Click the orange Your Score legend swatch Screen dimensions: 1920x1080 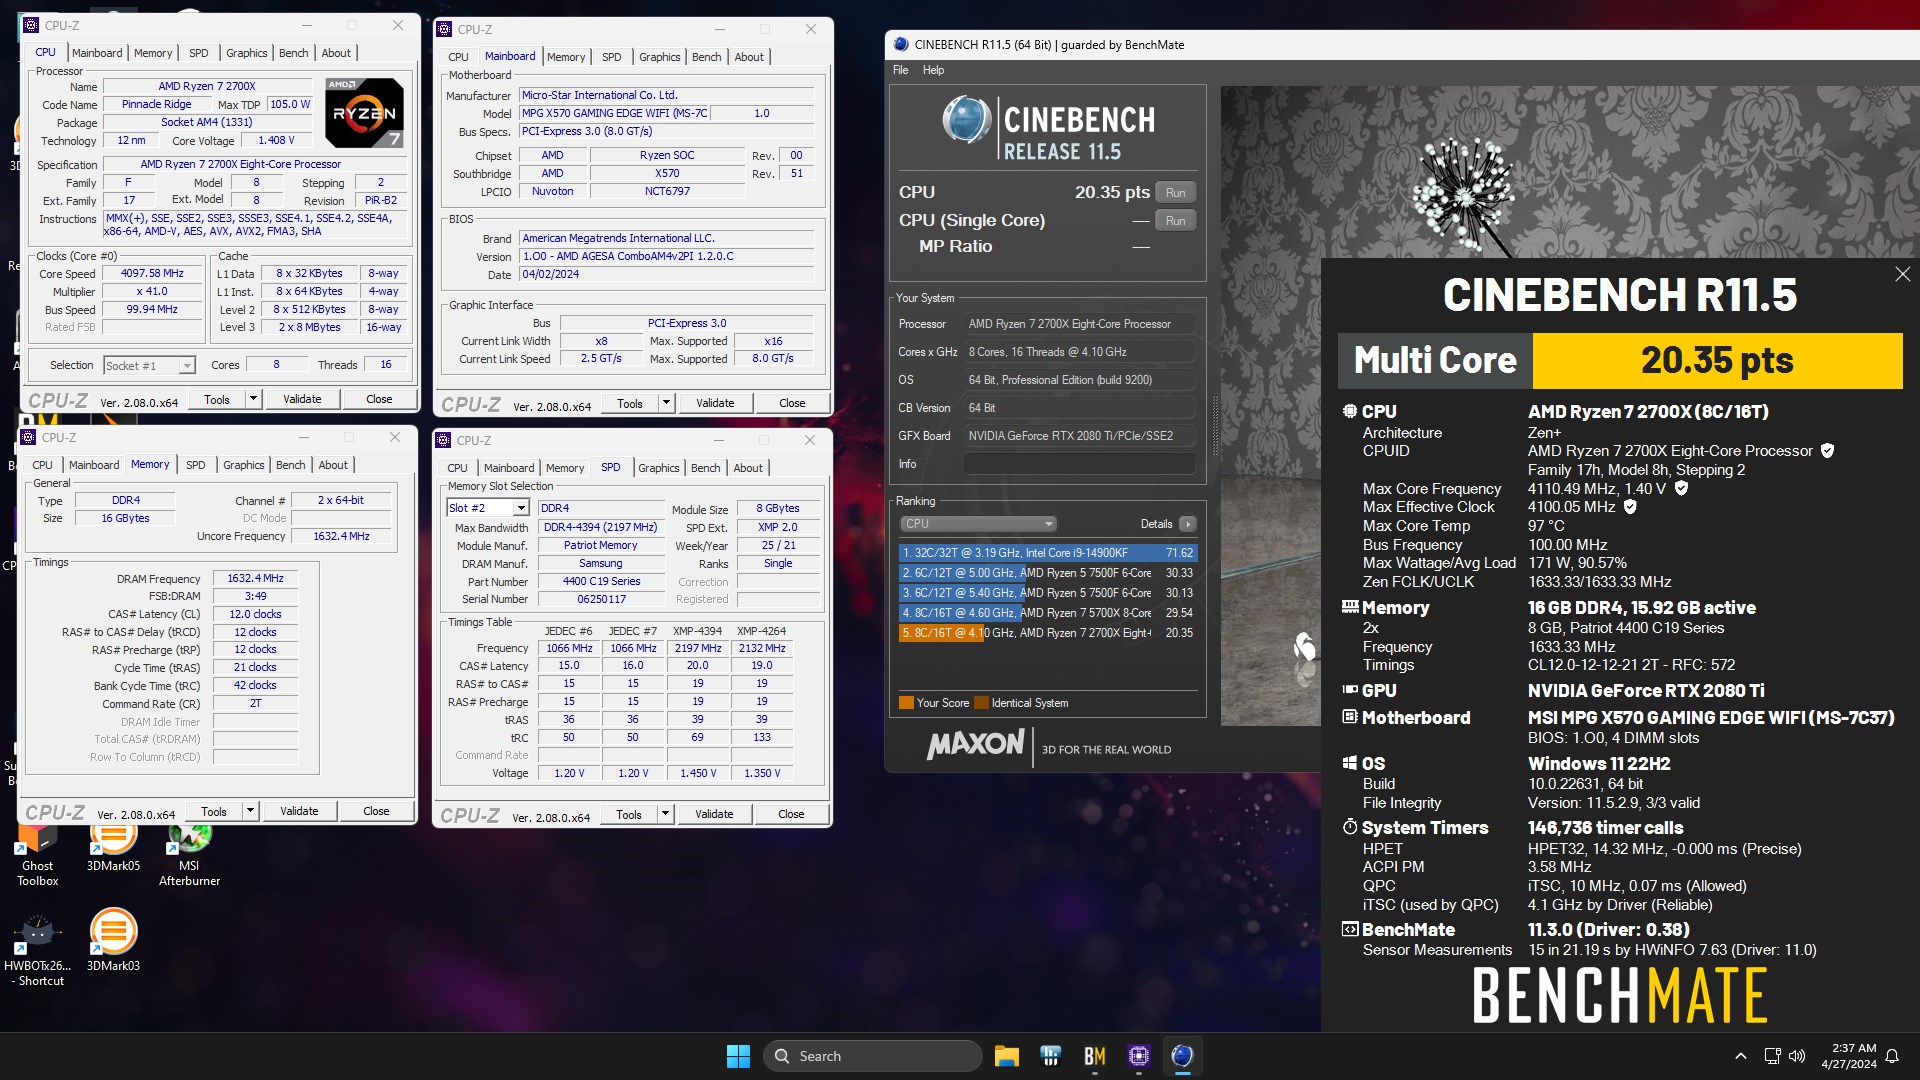tap(906, 703)
